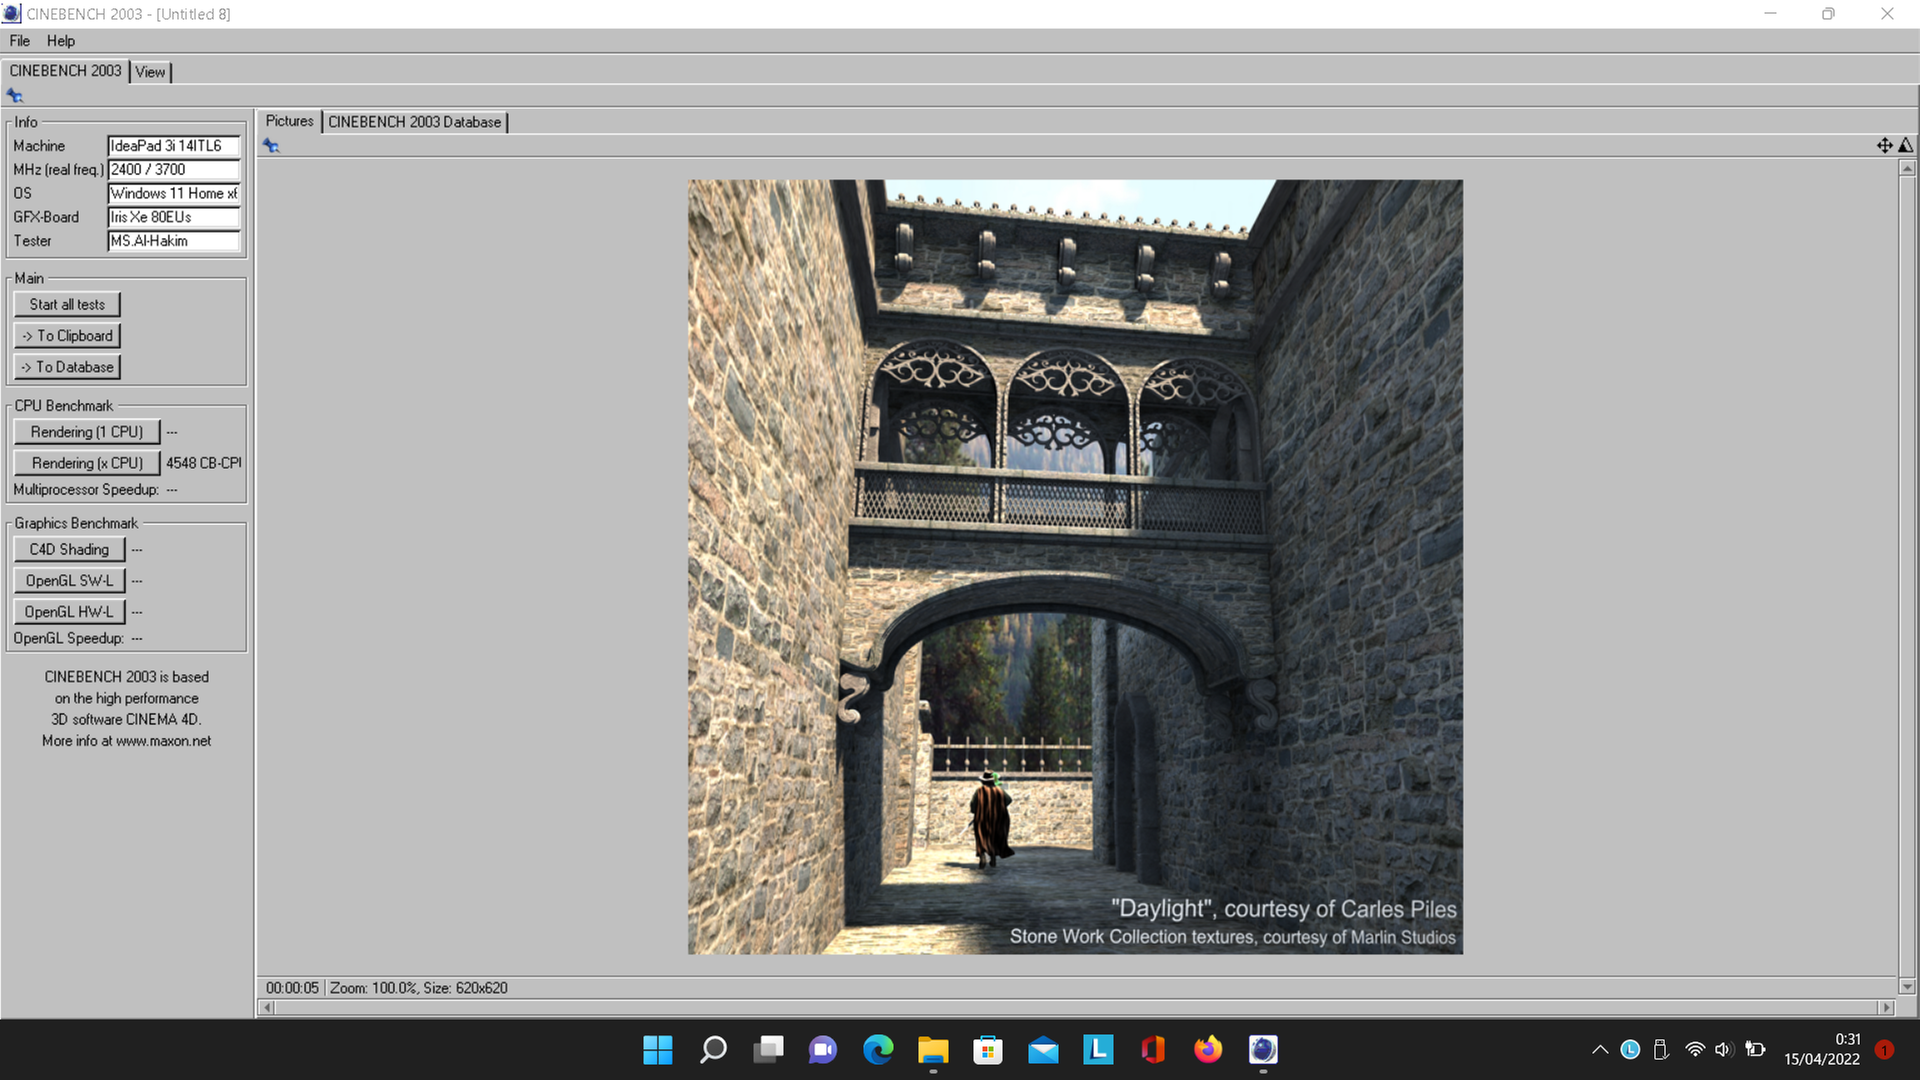Click the vertical scrollbar up arrow
The height and width of the screenshot is (1080, 1920).
(x=1907, y=168)
